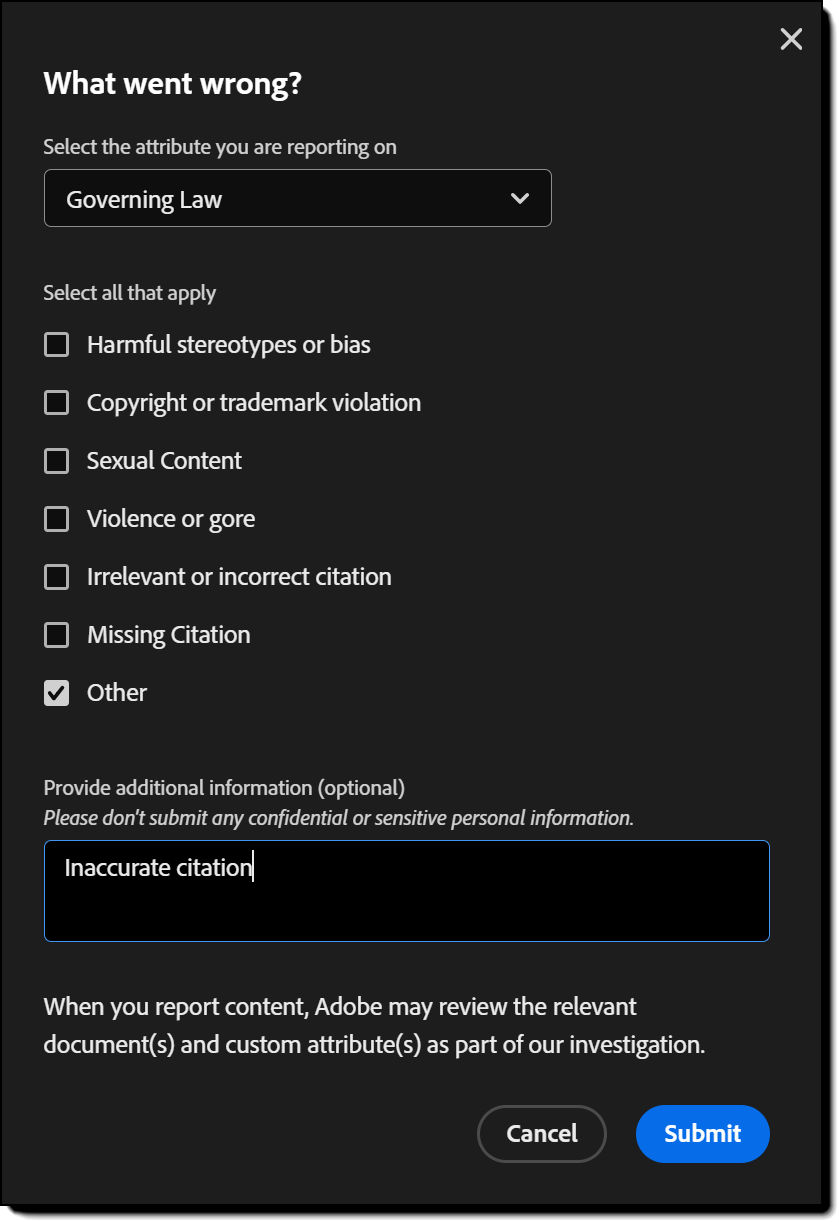Click the 'Select all that apply' label
This screenshot has width=839, height=1222.
pos(130,293)
